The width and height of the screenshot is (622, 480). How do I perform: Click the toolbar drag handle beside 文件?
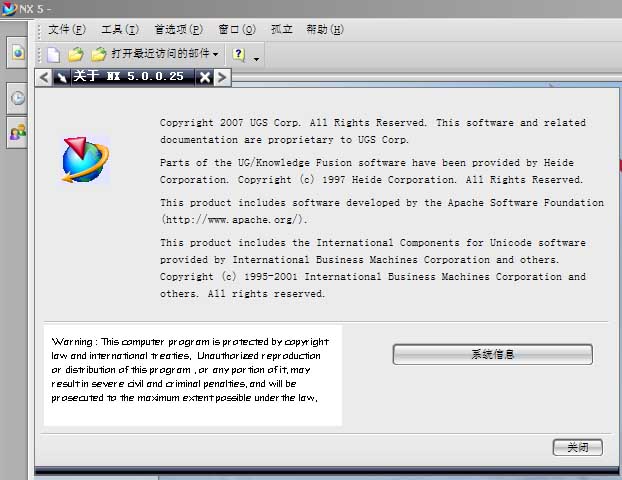click(x=39, y=31)
